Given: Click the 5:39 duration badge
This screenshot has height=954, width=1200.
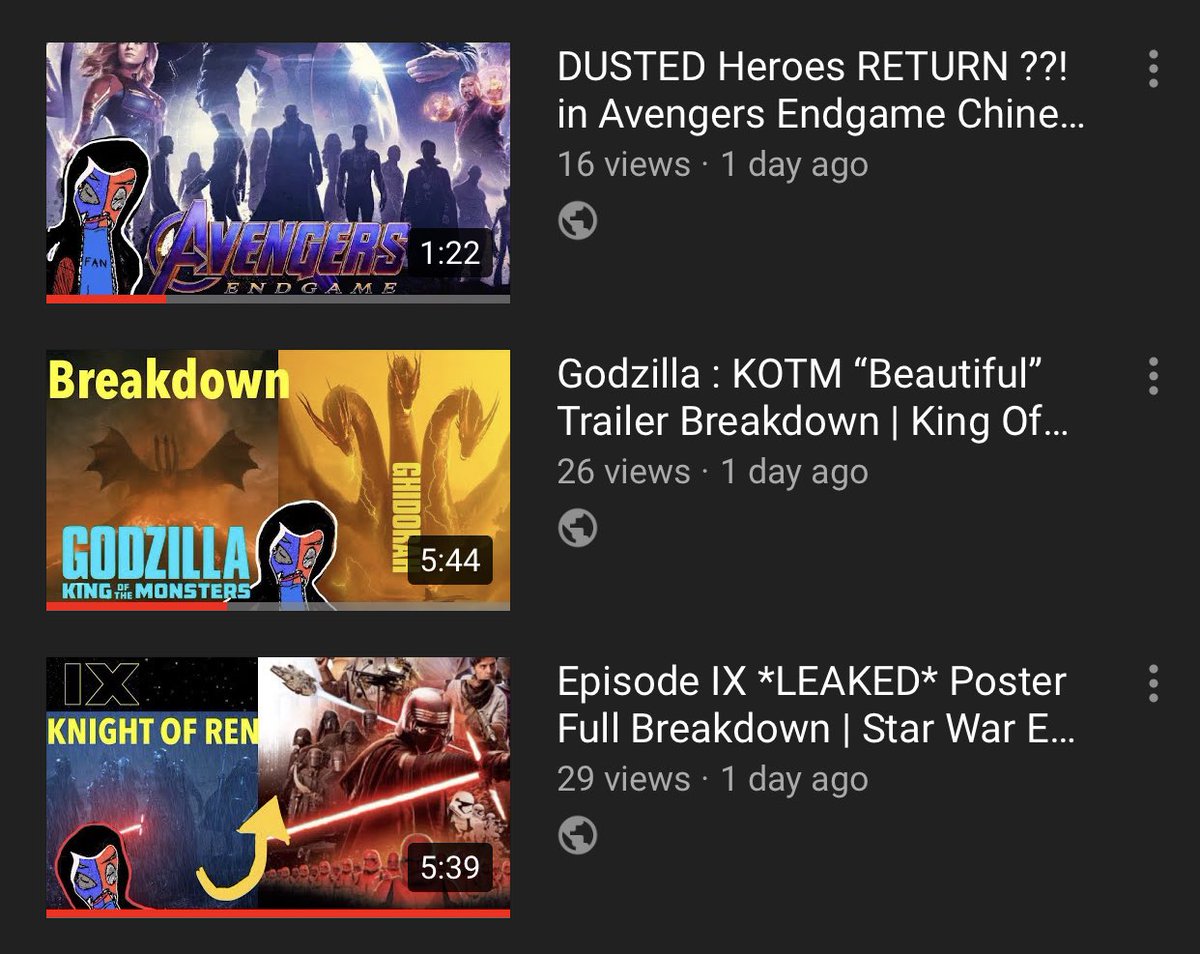Looking at the screenshot, I should click(x=450, y=867).
